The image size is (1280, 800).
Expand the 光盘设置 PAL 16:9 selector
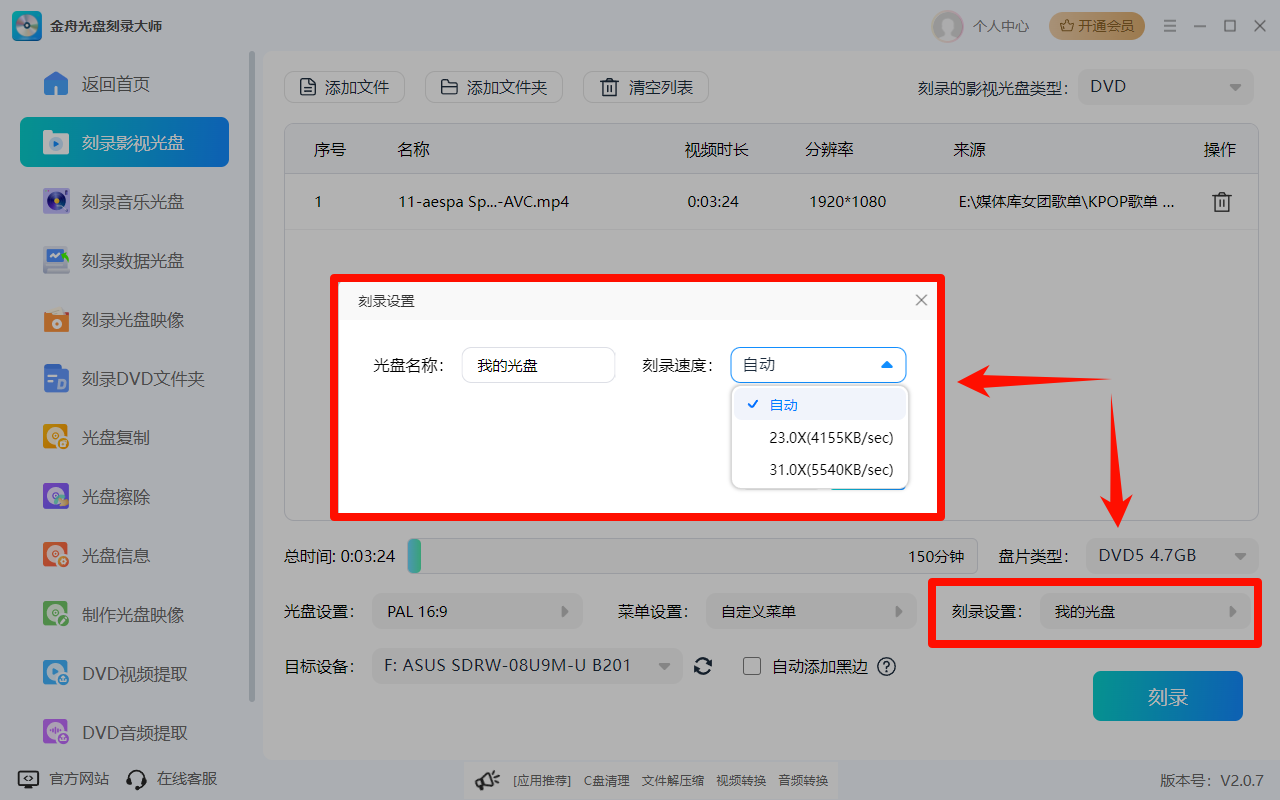click(x=477, y=611)
